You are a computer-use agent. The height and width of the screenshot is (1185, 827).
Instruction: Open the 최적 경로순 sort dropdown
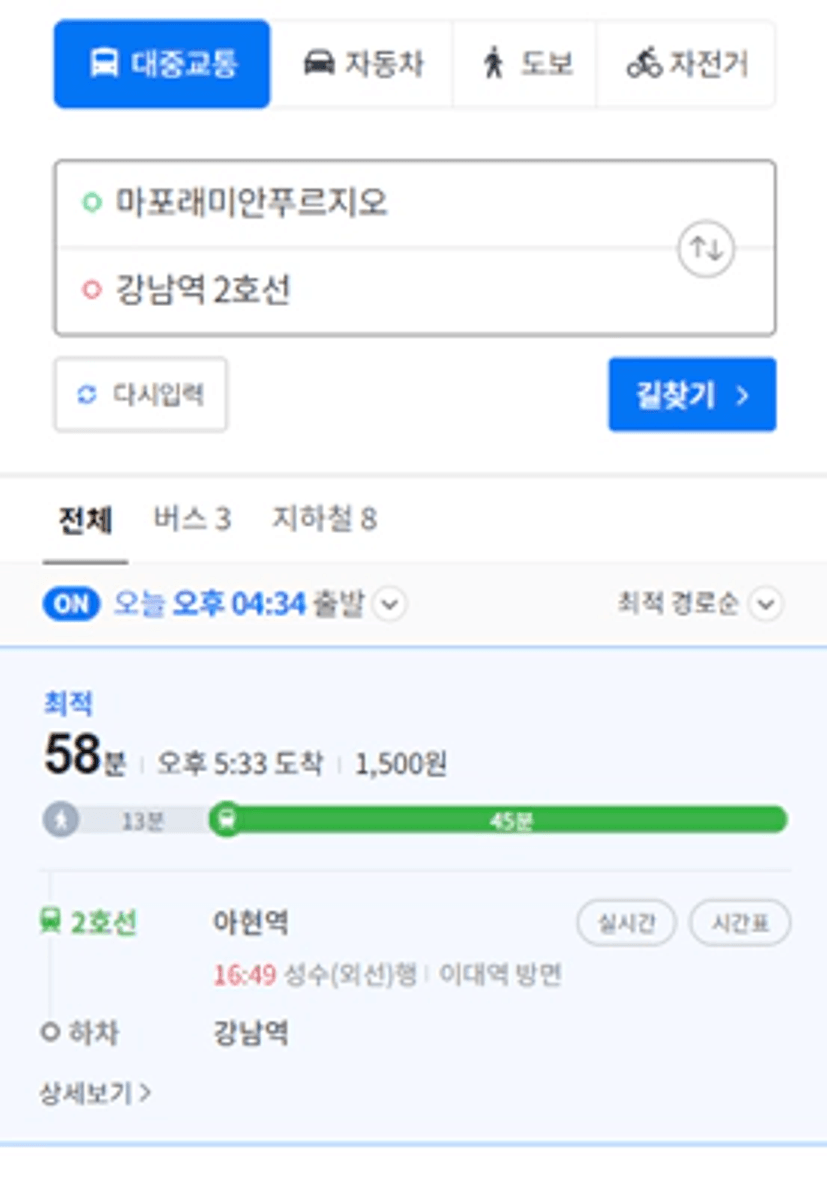pyautogui.click(x=765, y=604)
